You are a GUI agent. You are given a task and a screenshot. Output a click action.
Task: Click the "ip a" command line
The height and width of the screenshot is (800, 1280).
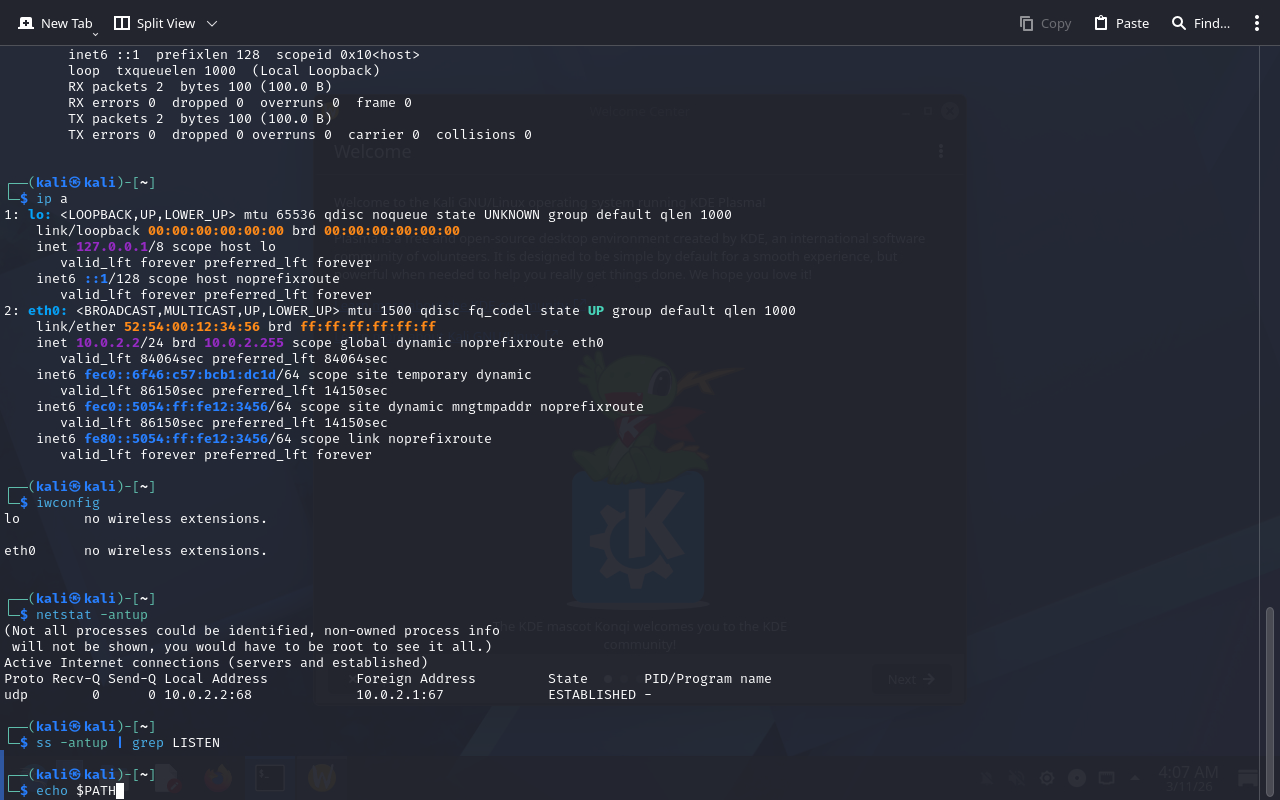click(52, 199)
